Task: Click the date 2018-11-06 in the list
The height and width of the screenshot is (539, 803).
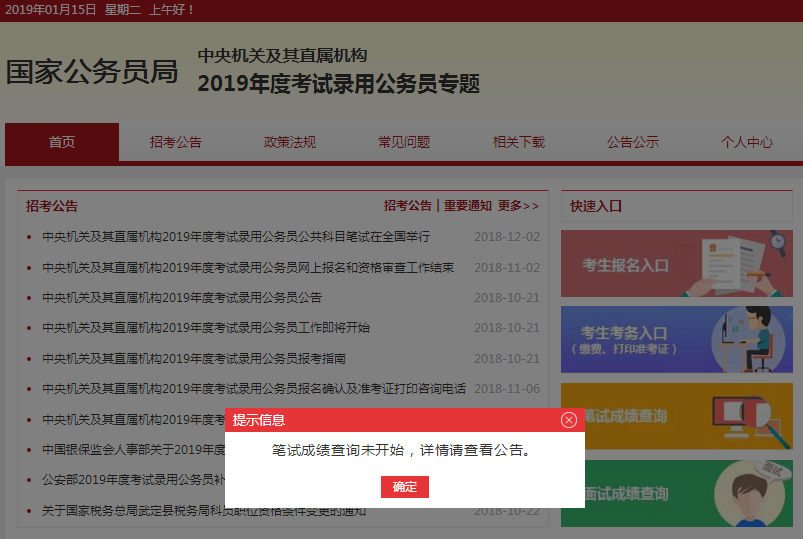Action: pos(507,389)
